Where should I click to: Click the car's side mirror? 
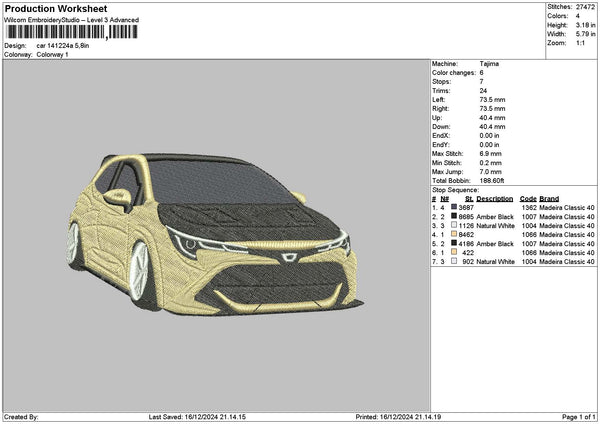coord(117,198)
